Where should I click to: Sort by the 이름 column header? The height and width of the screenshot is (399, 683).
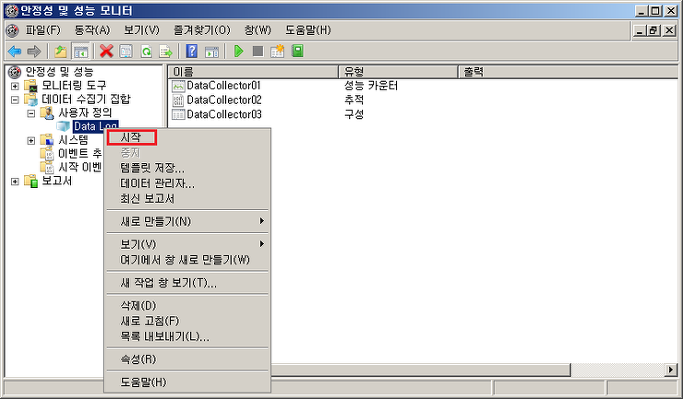tap(254, 72)
